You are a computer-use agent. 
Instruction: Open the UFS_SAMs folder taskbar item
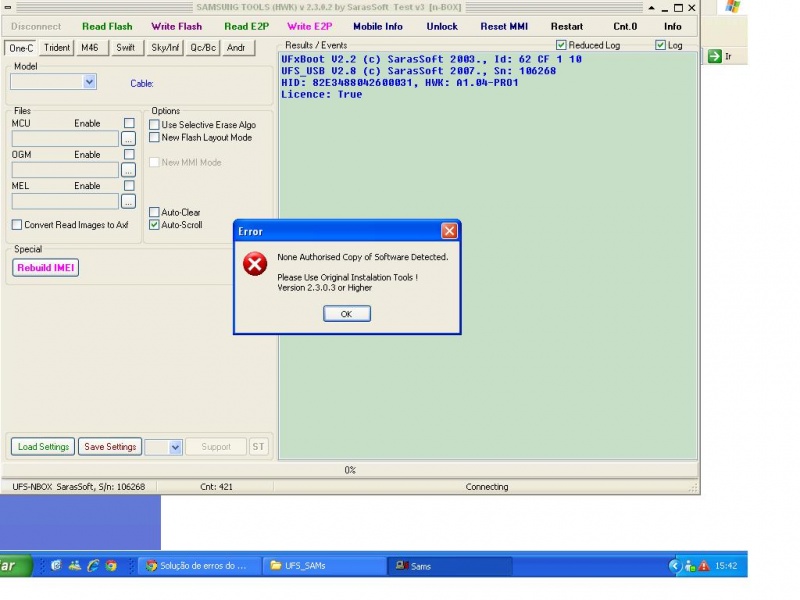[324, 566]
